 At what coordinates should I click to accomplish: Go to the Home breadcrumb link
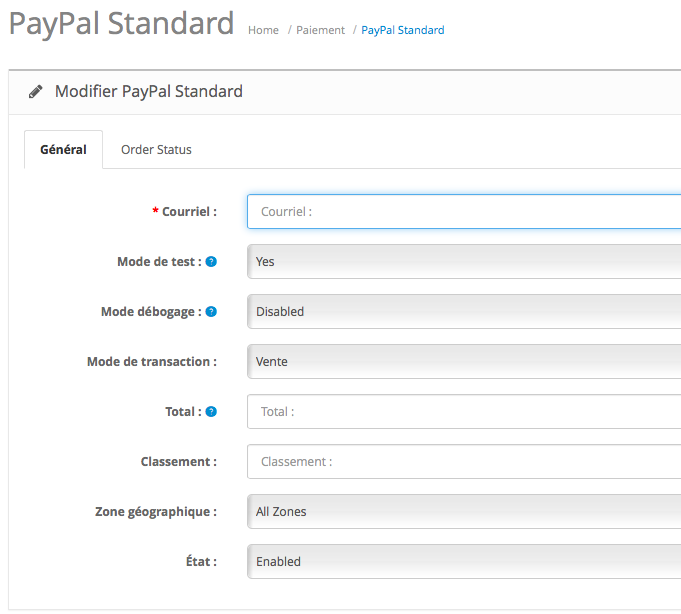click(263, 30)
